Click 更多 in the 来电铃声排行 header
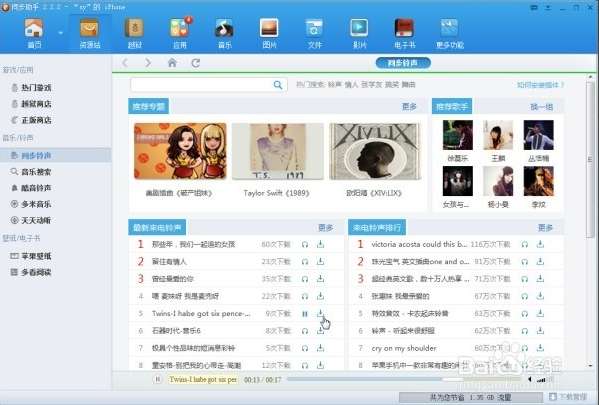 point(546,228)
